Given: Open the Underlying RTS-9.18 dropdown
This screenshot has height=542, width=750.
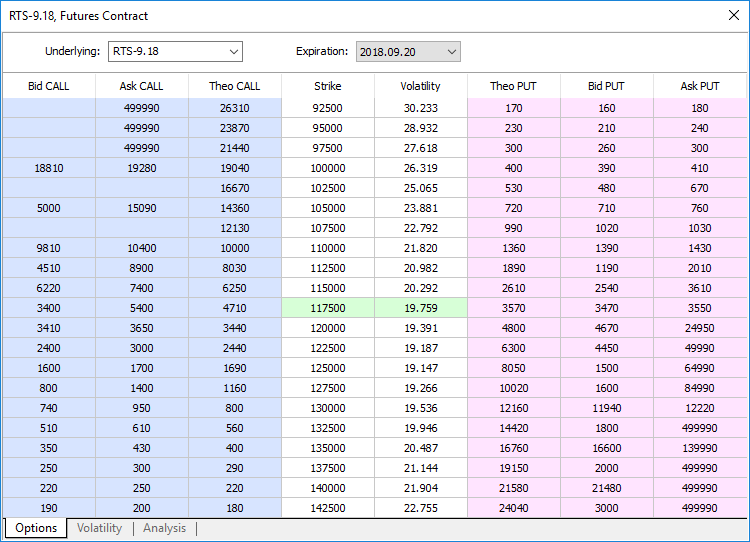Looking at the screenshot, I should (175, 52).
